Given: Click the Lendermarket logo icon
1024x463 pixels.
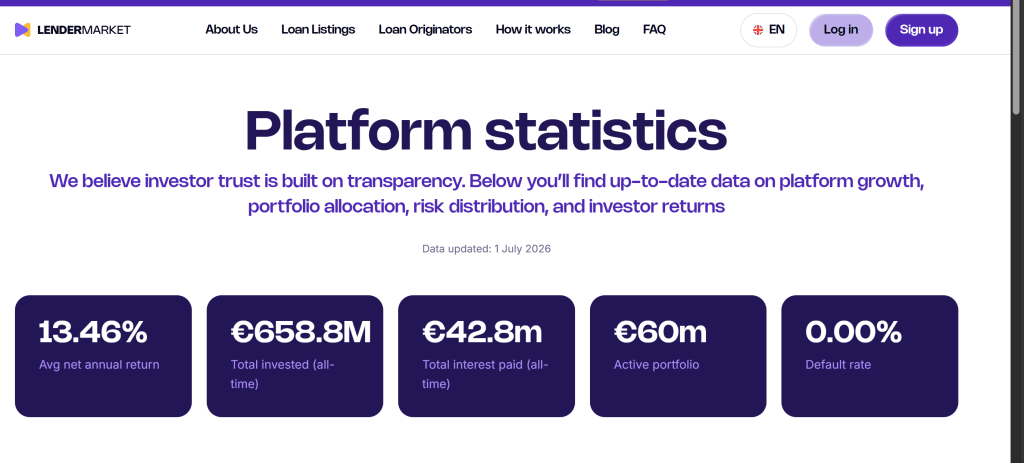Looking at the screenshot, I should coord(23,30).
